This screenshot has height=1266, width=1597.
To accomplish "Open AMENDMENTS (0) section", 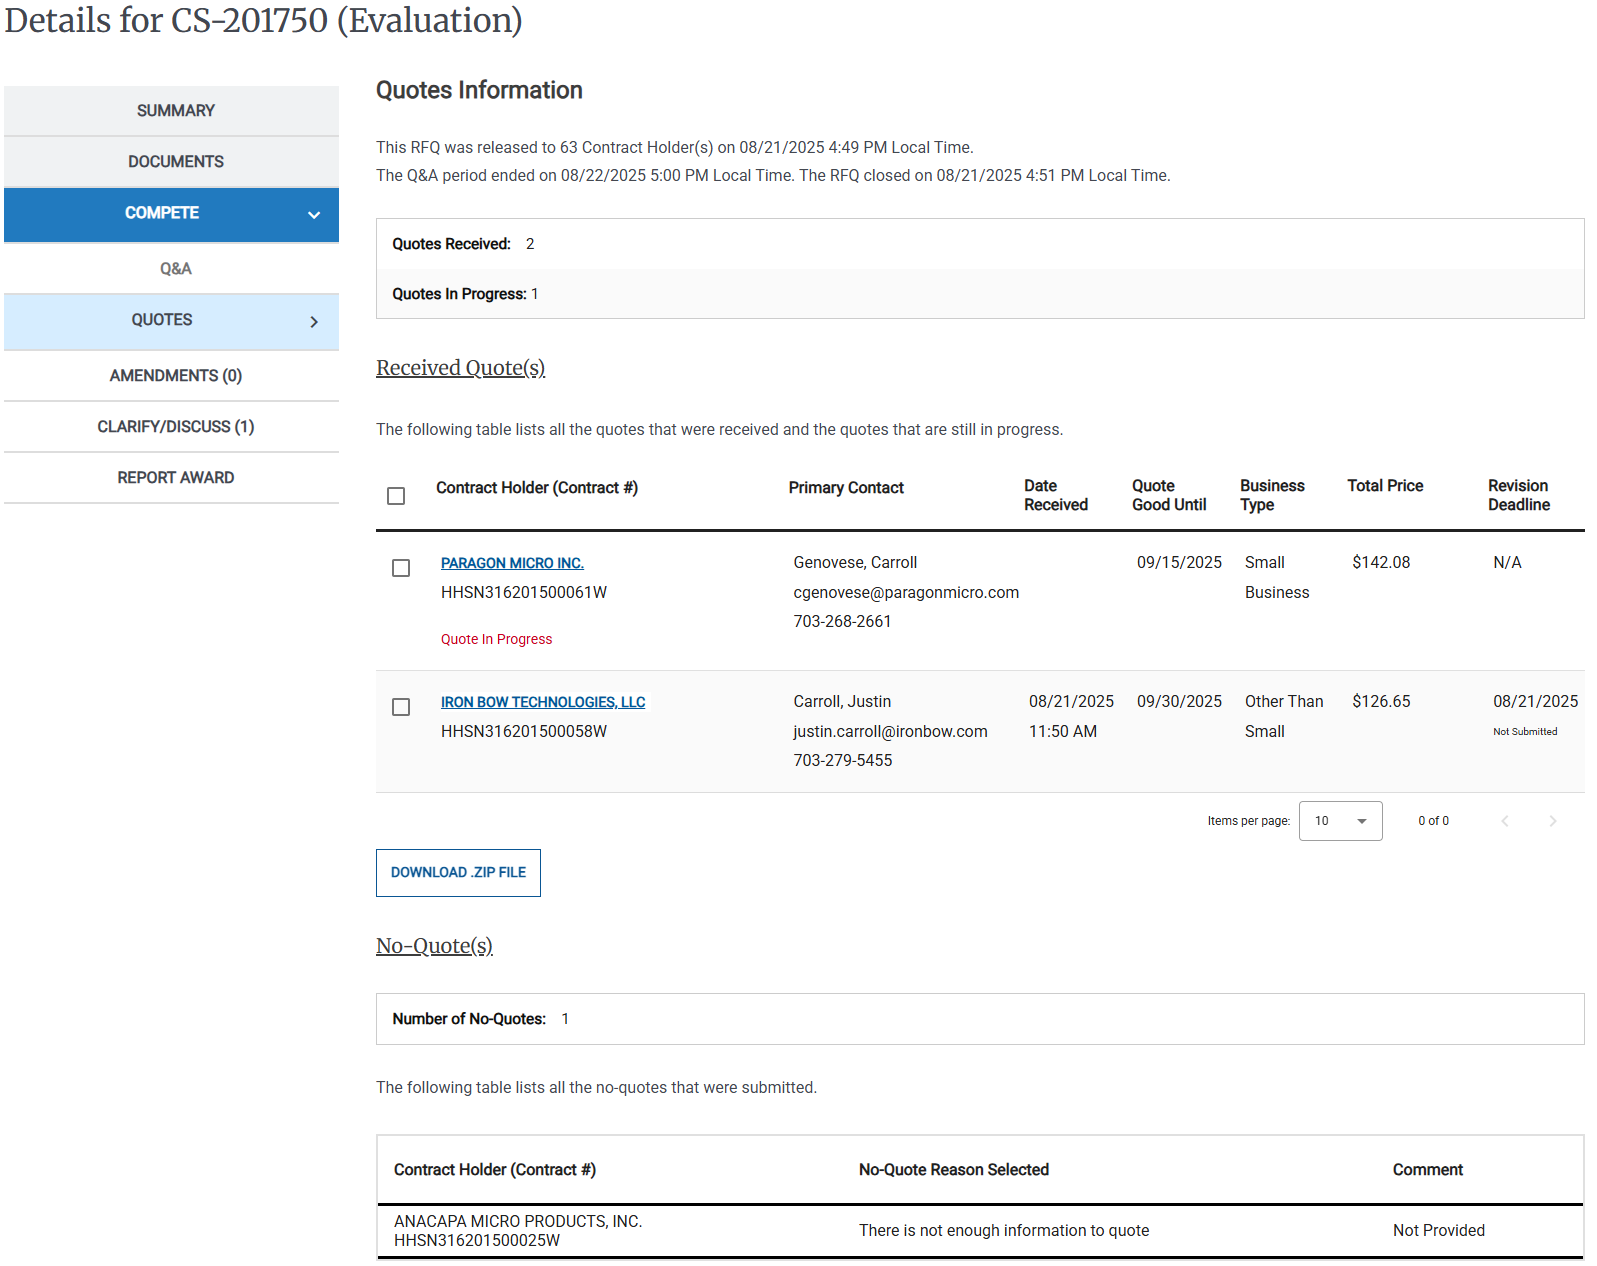I will tap(175, 376).
